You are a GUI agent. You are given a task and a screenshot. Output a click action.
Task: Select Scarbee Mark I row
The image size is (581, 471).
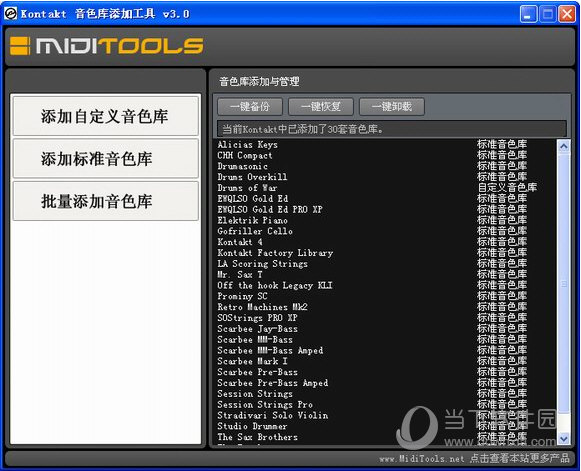(x=385, y=361)
